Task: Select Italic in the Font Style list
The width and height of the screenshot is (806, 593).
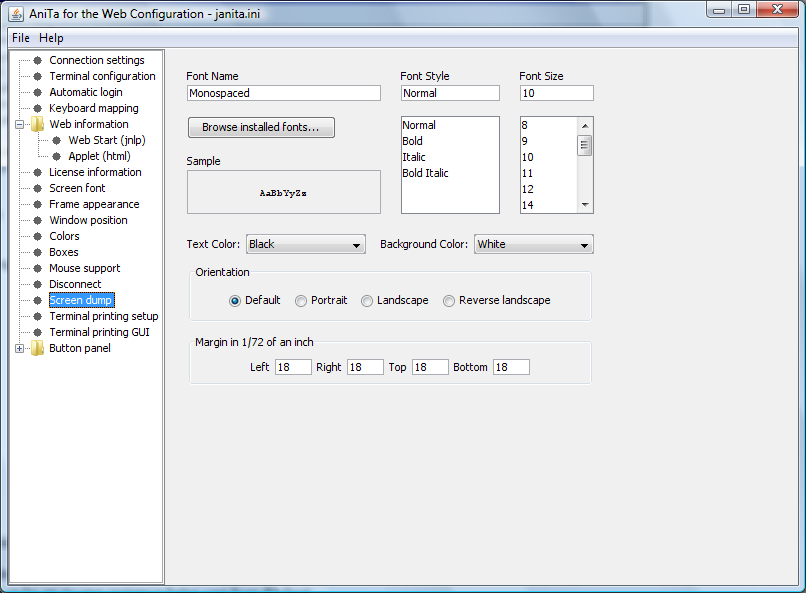Action: (414, 157)
